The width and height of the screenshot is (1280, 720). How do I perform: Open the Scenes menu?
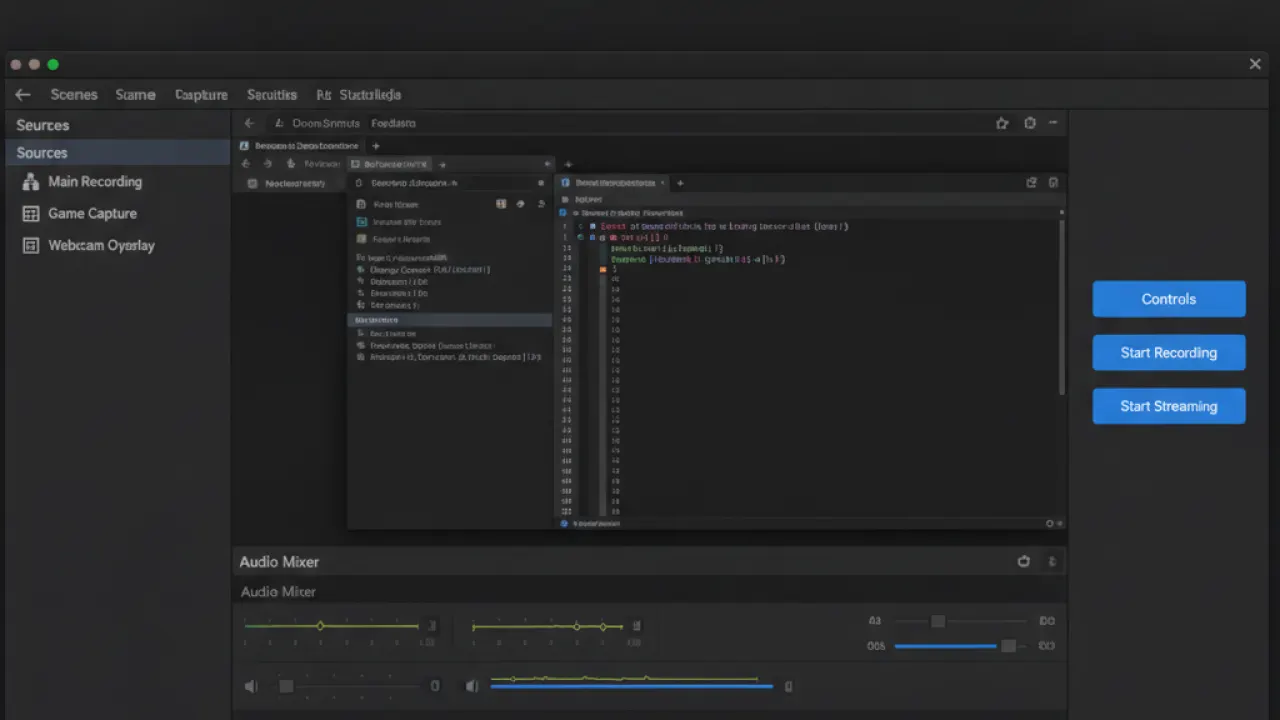pos(74,95)
